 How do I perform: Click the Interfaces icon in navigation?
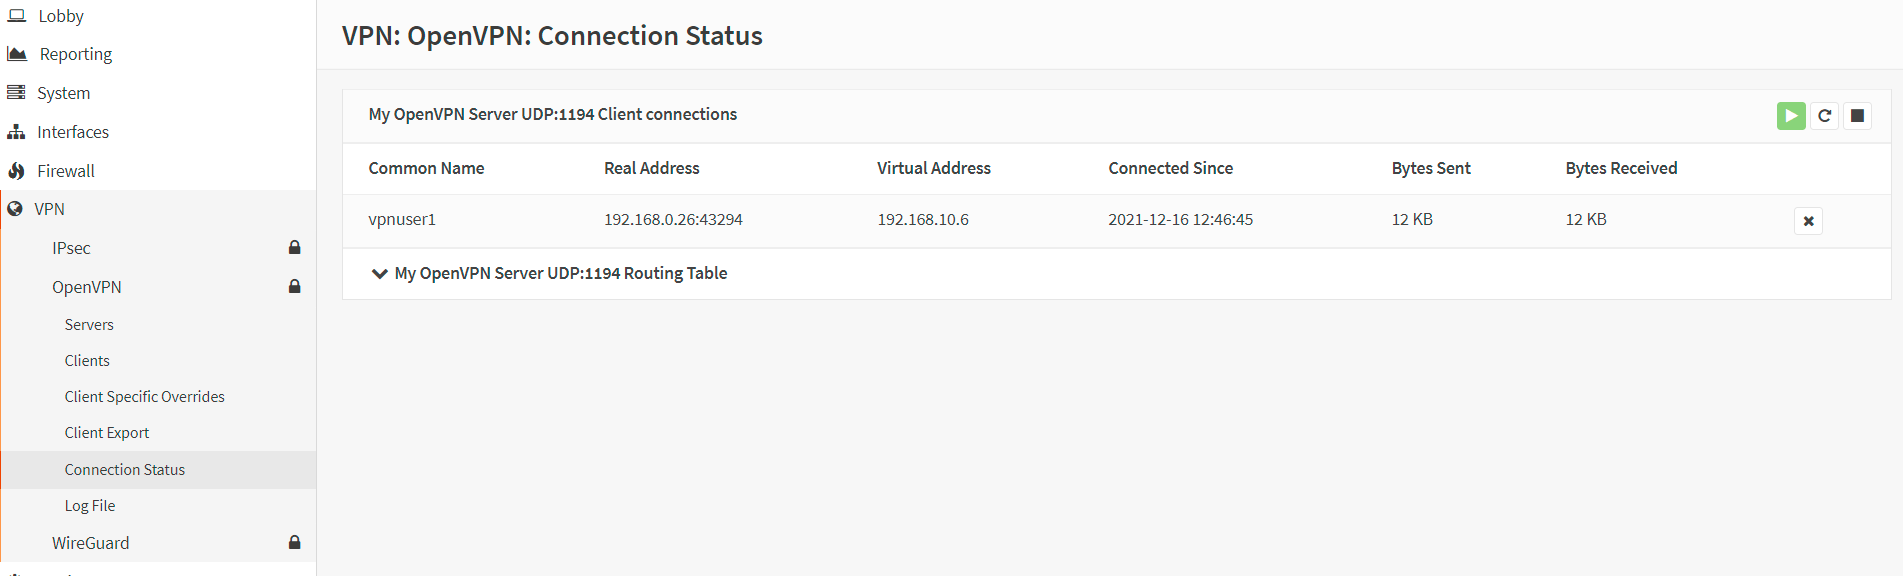tap(16, 131)
